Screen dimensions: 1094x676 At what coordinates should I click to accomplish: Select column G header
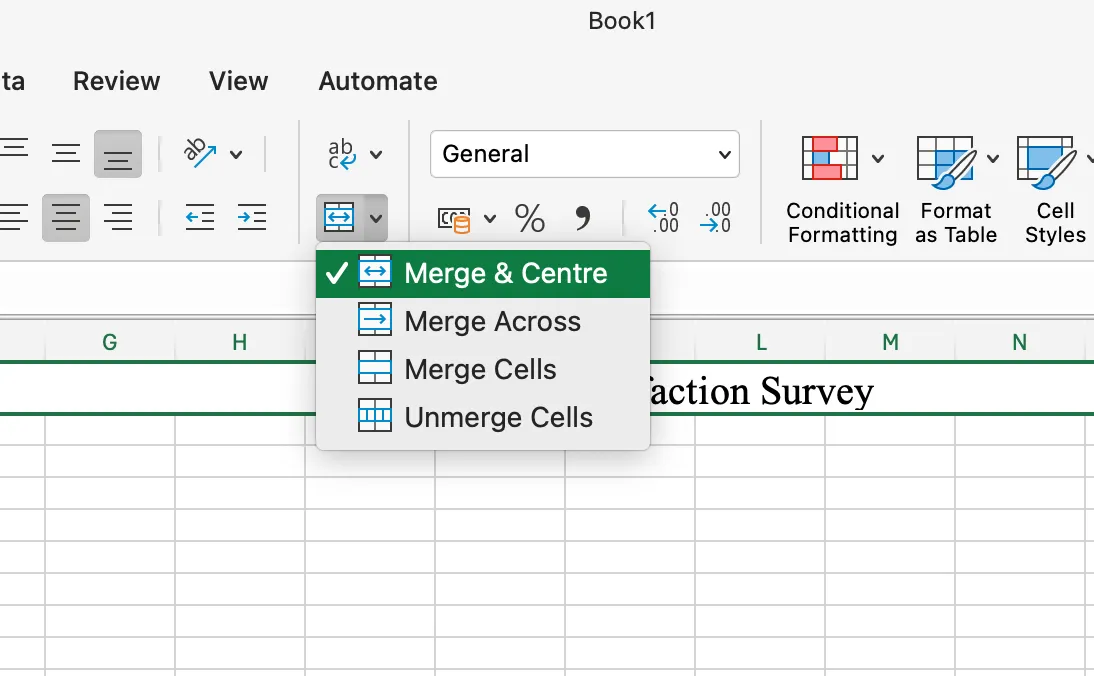tap(110, 343)
